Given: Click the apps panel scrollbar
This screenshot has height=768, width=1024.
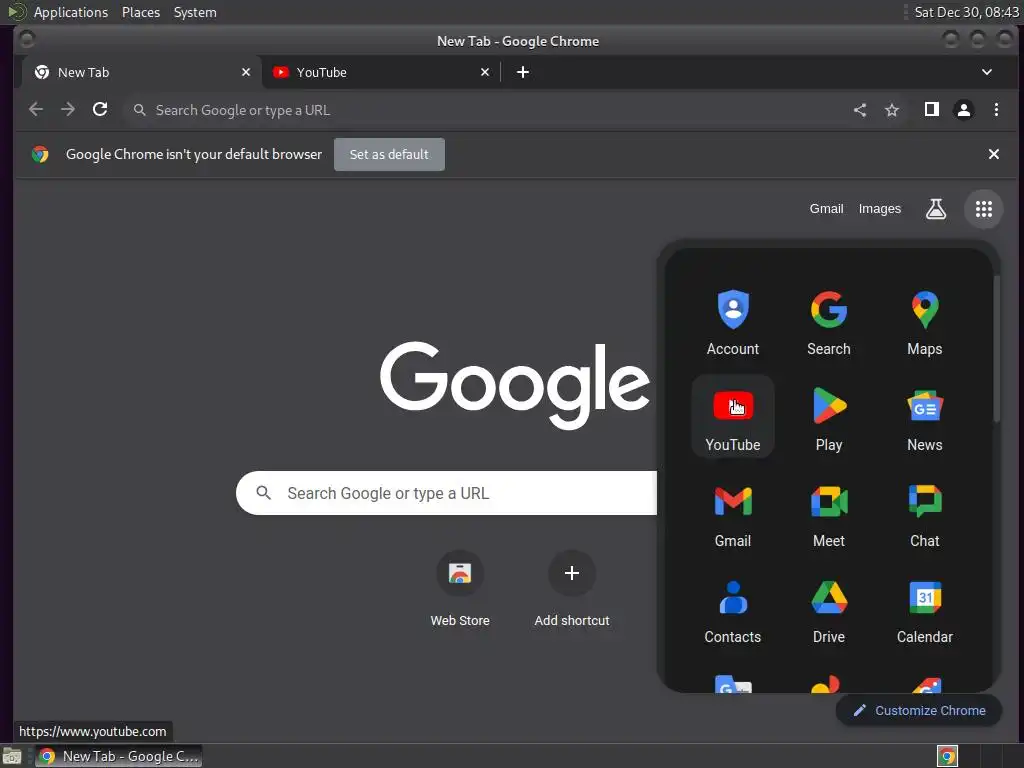Looking at the screenshot, I should click(x=996, y=349).
